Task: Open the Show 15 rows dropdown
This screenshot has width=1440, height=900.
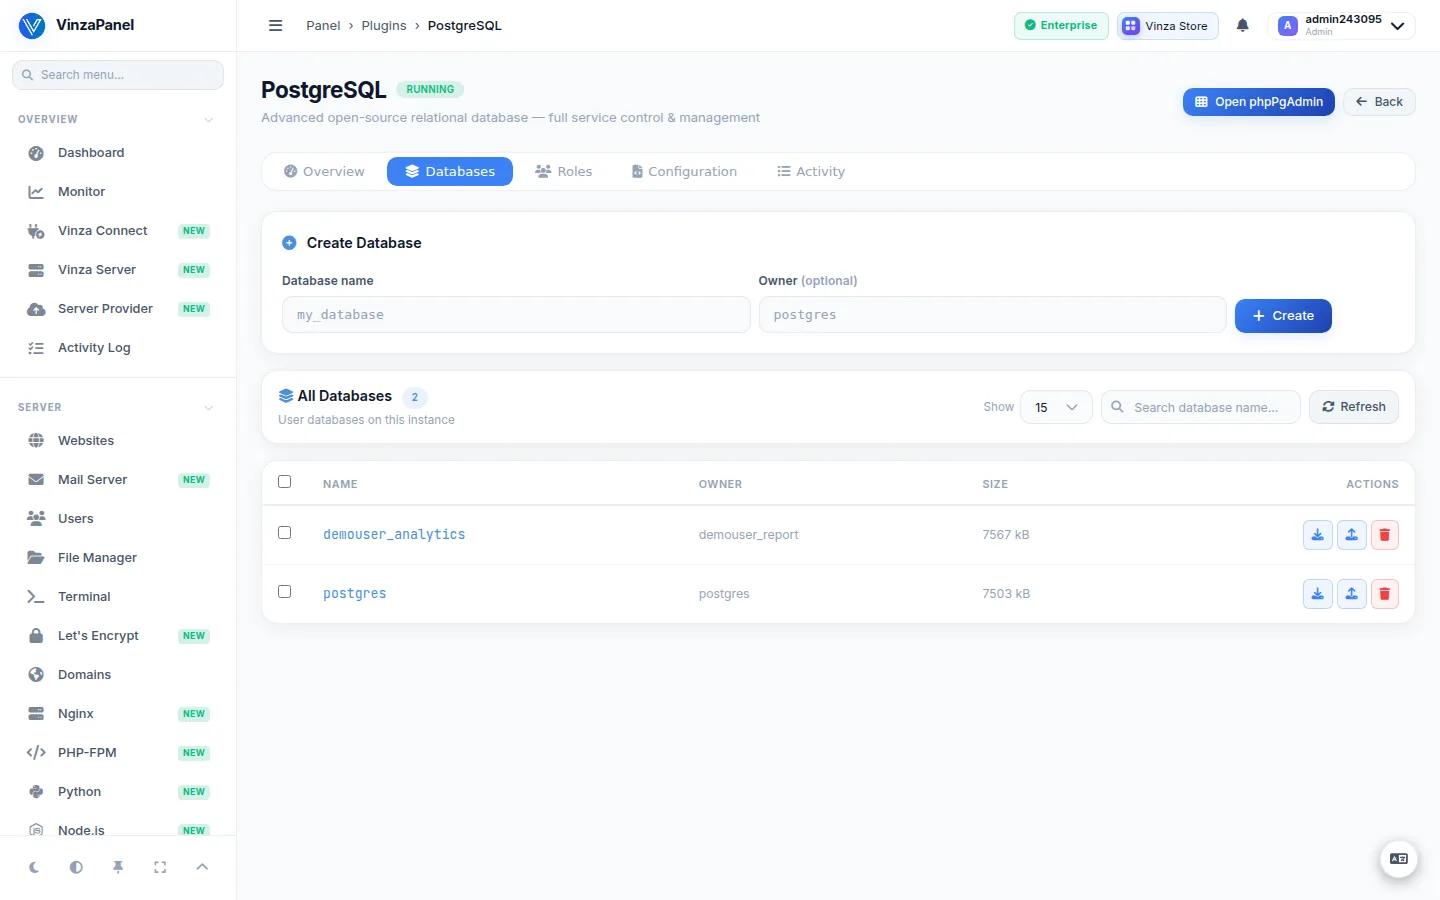Action: click(1056, 407)
